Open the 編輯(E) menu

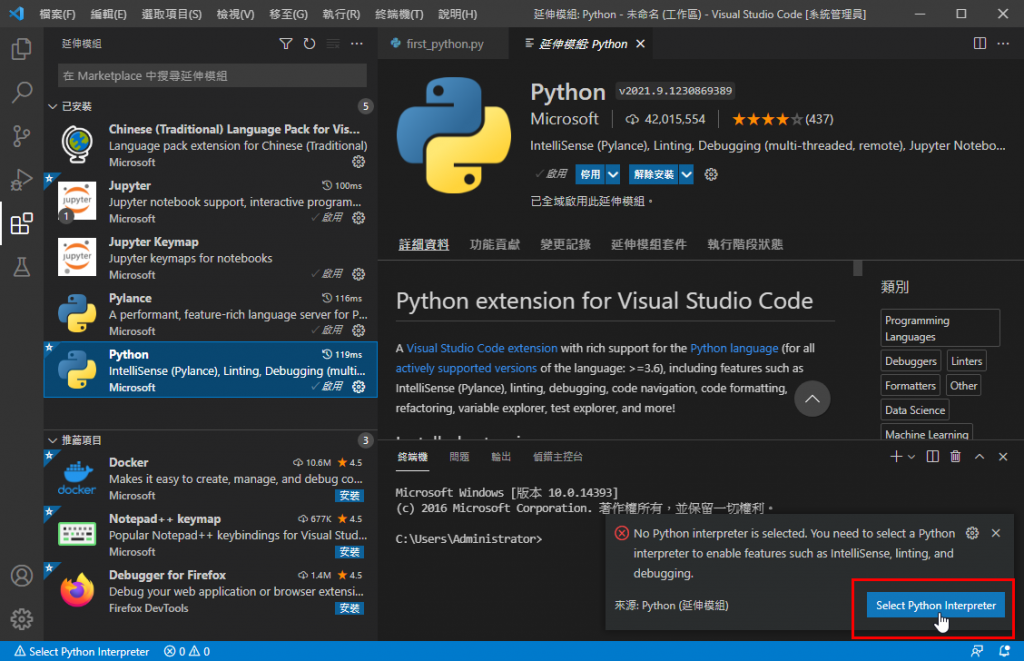[x=108, y=14]
